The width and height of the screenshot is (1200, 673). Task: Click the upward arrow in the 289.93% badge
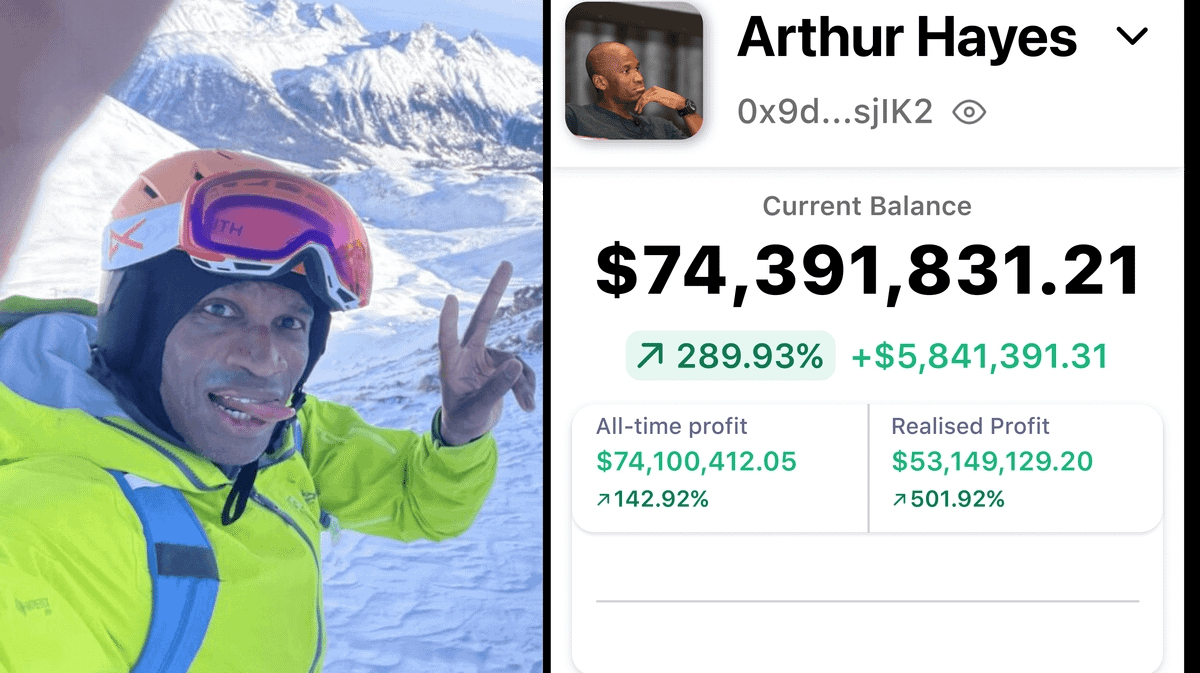tap(651, 356)
